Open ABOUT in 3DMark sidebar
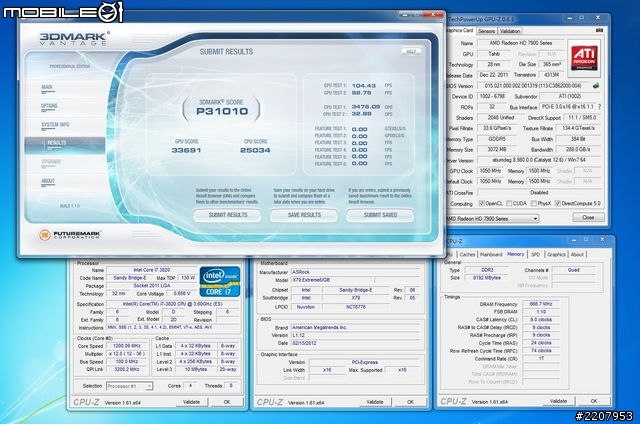 48,181
